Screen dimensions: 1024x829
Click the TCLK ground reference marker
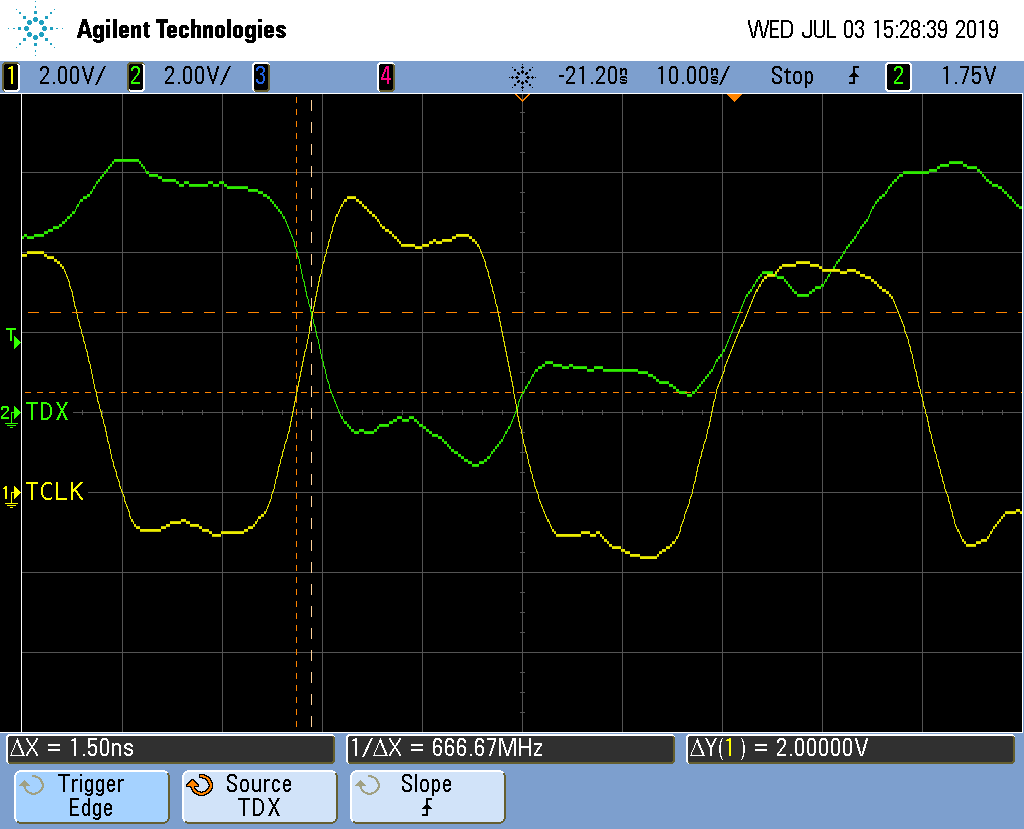coord(10,493)
